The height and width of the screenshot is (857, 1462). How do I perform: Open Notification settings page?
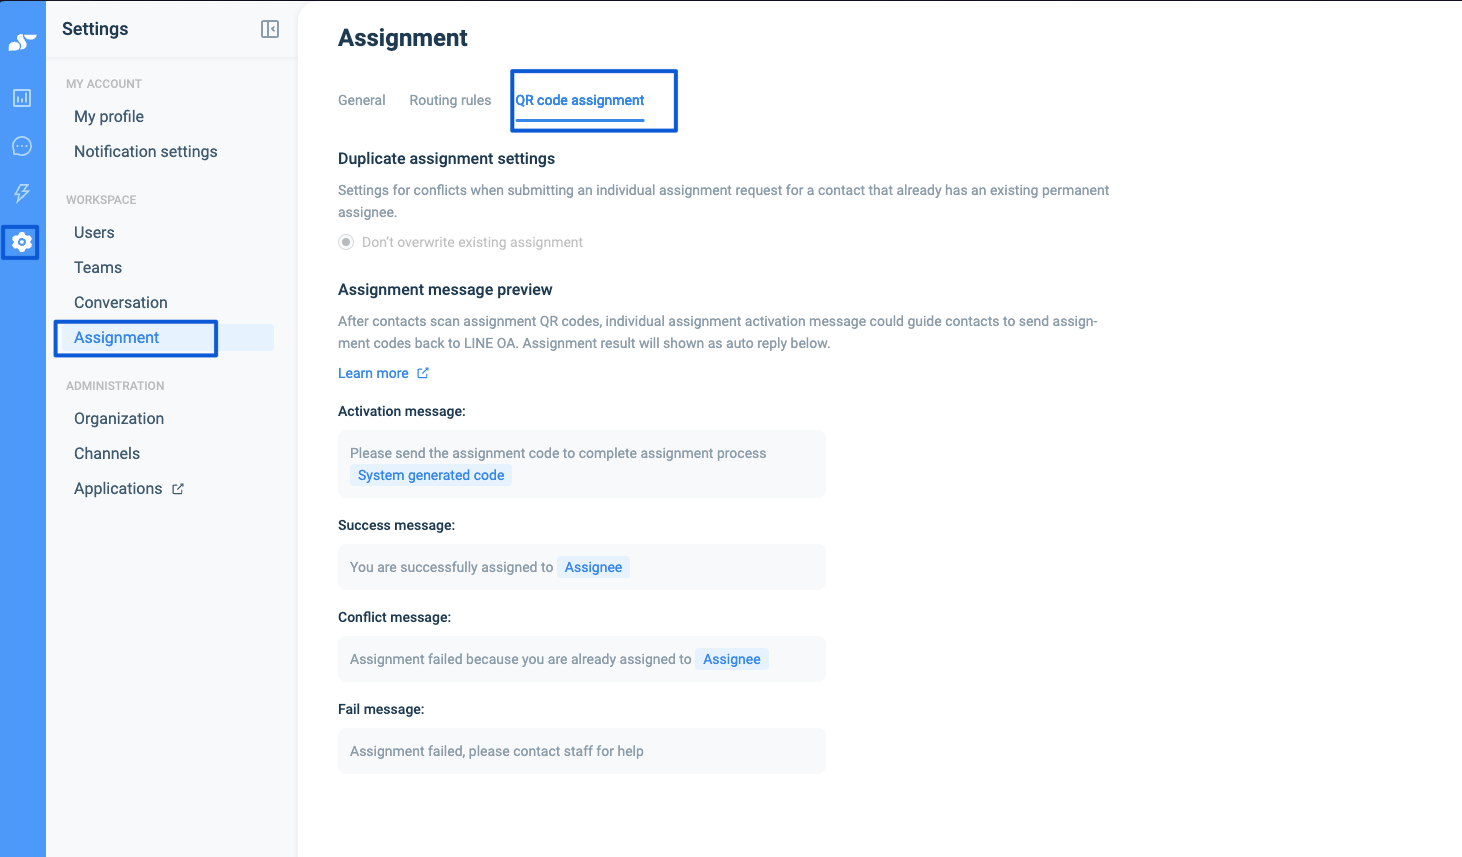pos(146,151)
